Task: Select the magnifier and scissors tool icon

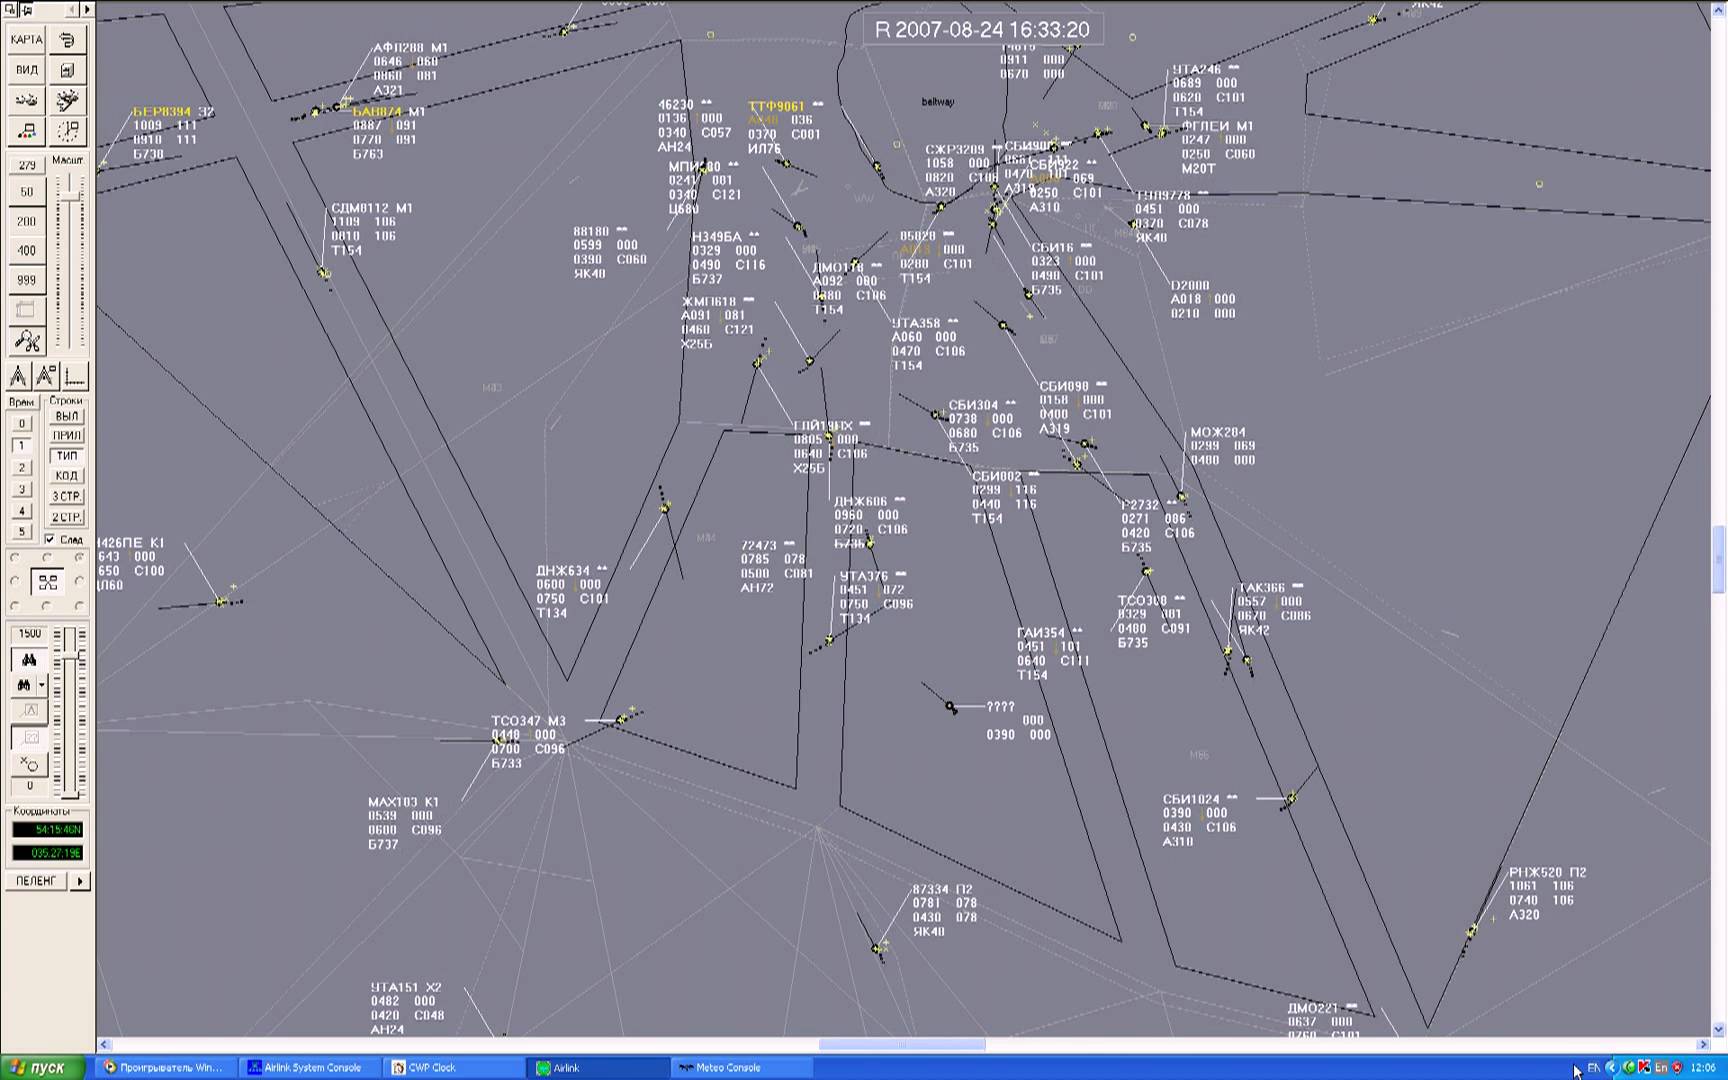Action: click(x=27, y=340)
